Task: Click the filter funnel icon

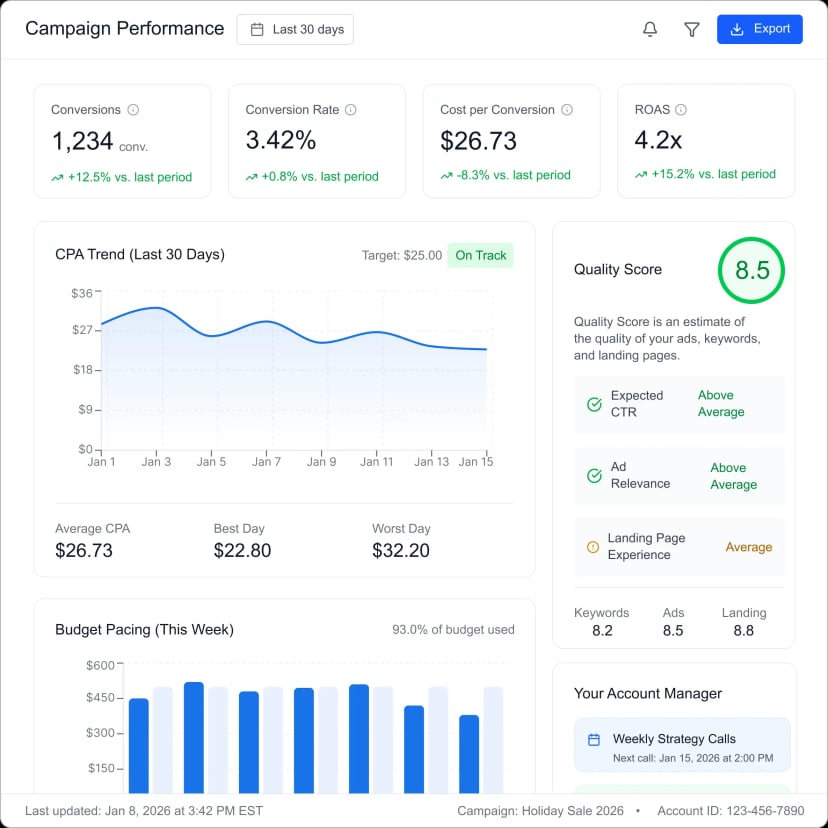Action: pos(692,30)
